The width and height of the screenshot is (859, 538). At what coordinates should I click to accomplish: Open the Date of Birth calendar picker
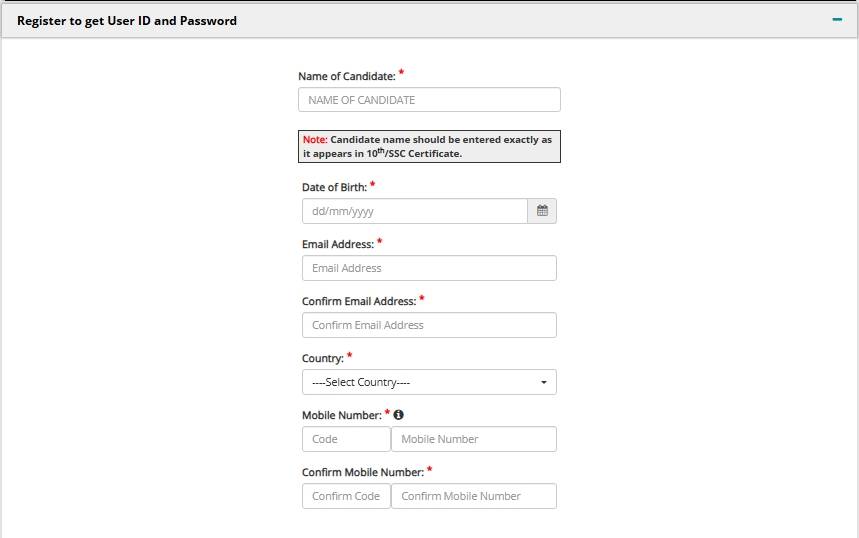point(542,211)
